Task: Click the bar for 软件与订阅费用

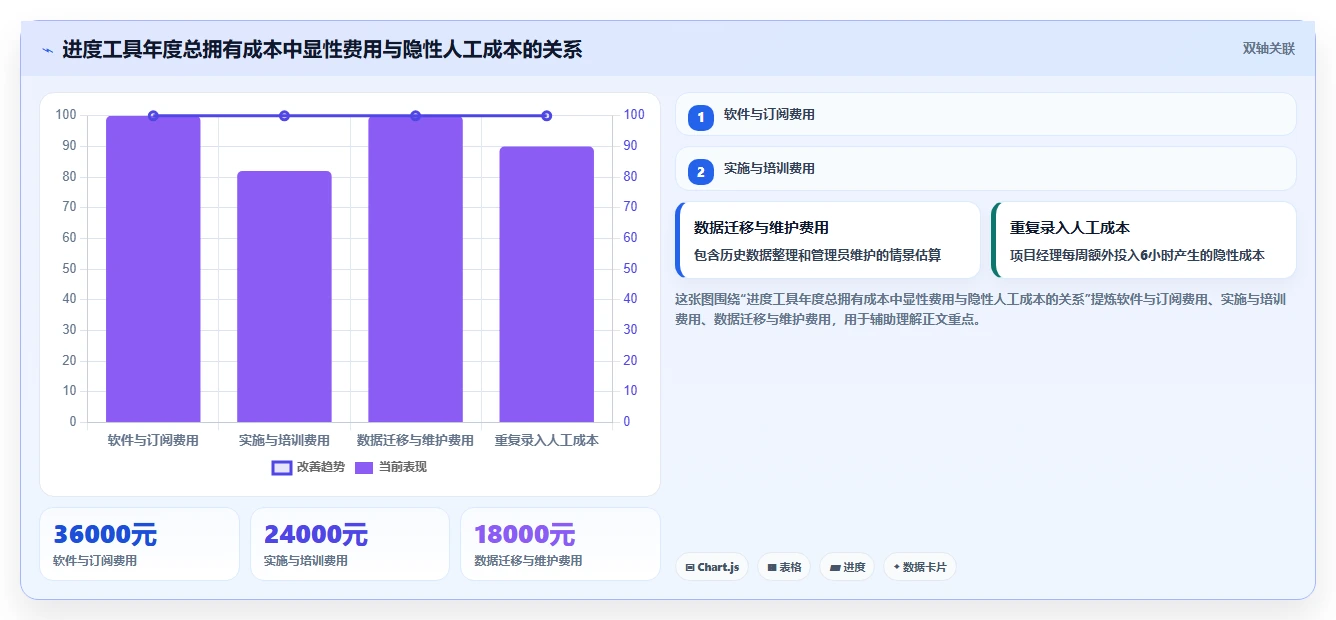Action: pos(153,269)
